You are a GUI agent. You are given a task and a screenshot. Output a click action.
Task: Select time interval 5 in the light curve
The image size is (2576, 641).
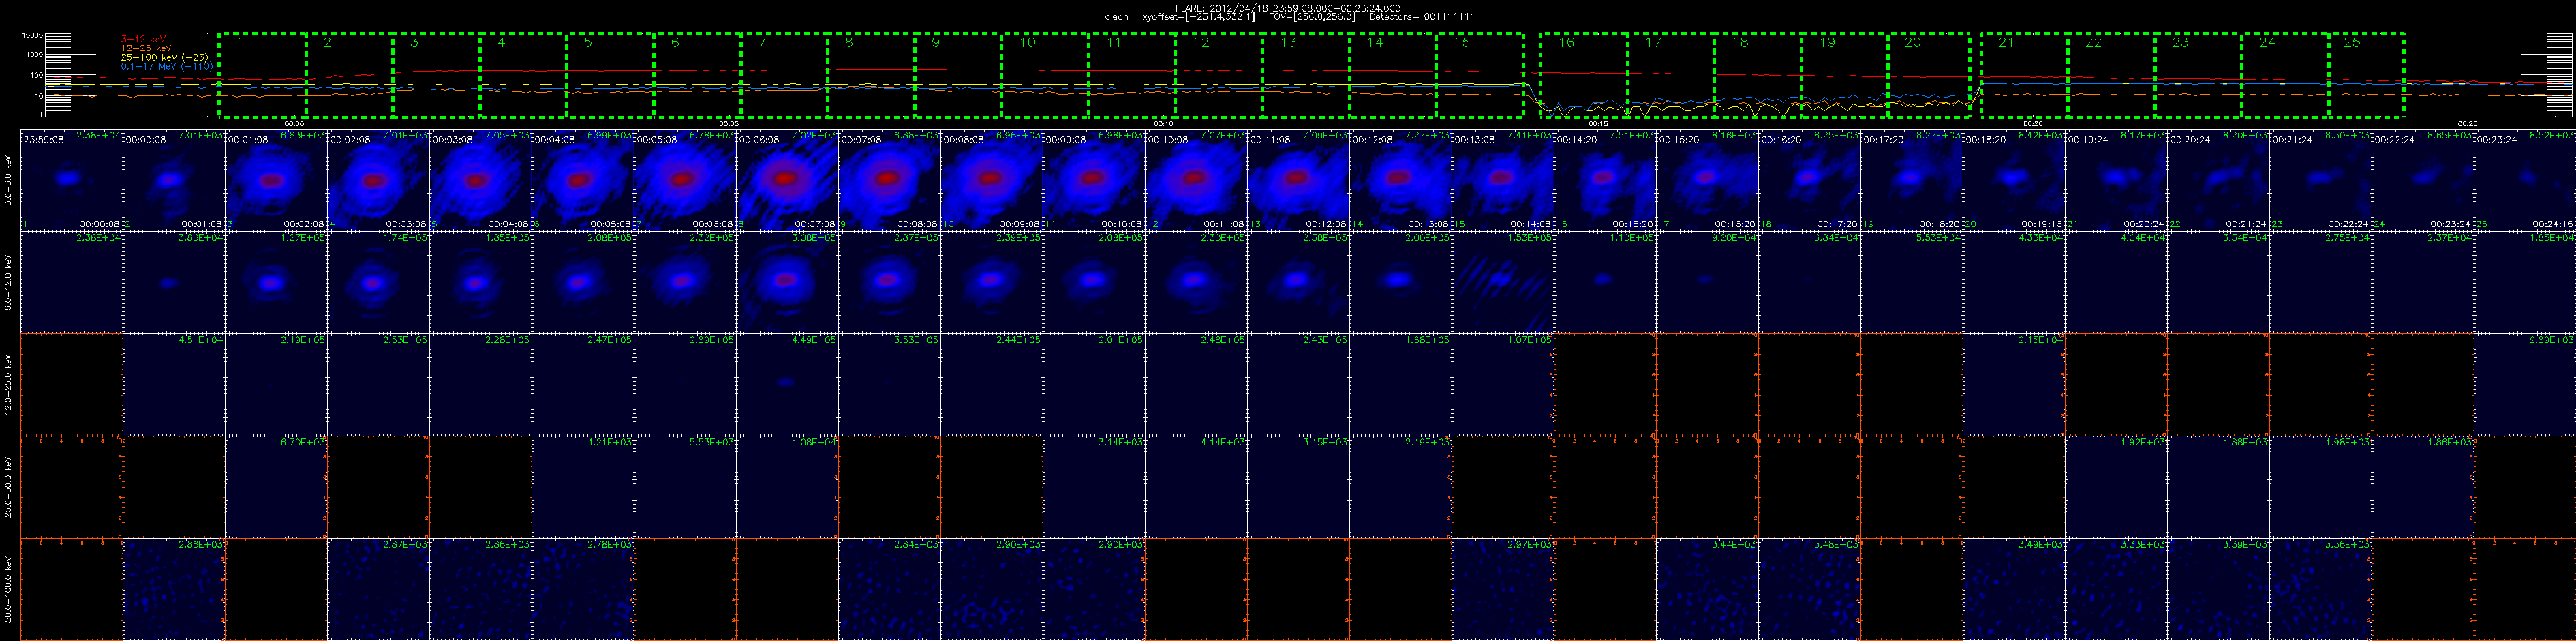point(610,75)
